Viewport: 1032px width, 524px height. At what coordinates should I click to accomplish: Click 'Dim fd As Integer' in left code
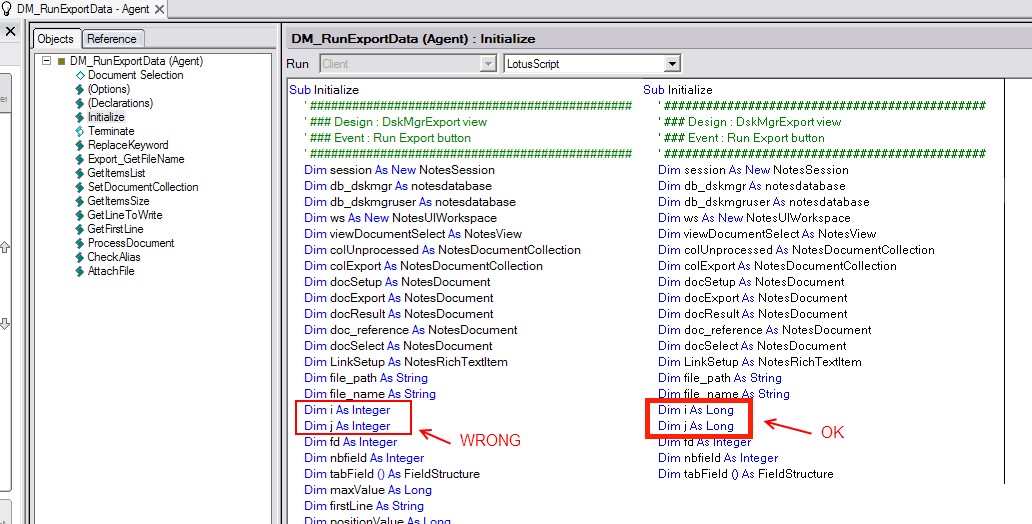[x=351, y=442]
